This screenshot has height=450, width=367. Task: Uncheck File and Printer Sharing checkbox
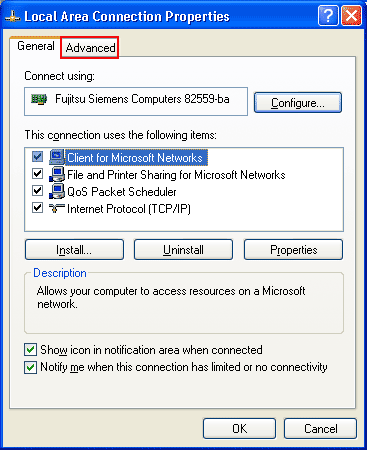point(37,174)
